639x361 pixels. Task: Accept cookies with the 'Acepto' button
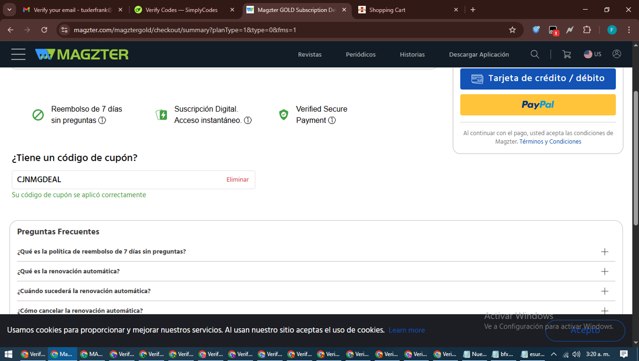585,330
